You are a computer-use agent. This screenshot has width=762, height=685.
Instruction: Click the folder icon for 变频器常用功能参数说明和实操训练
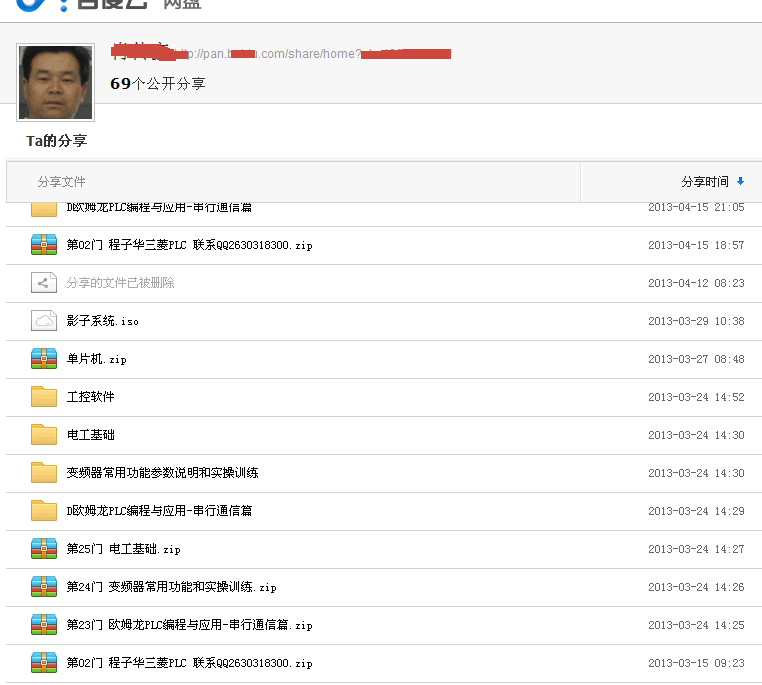point(44,473)
